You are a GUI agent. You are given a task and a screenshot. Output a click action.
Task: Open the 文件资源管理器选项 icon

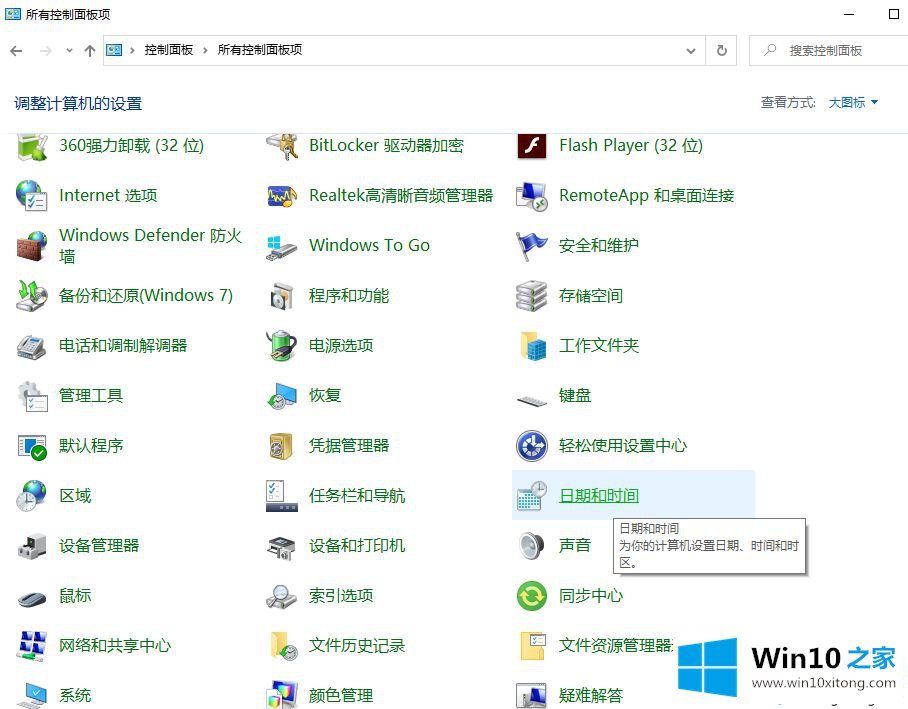tap(533, 646)
